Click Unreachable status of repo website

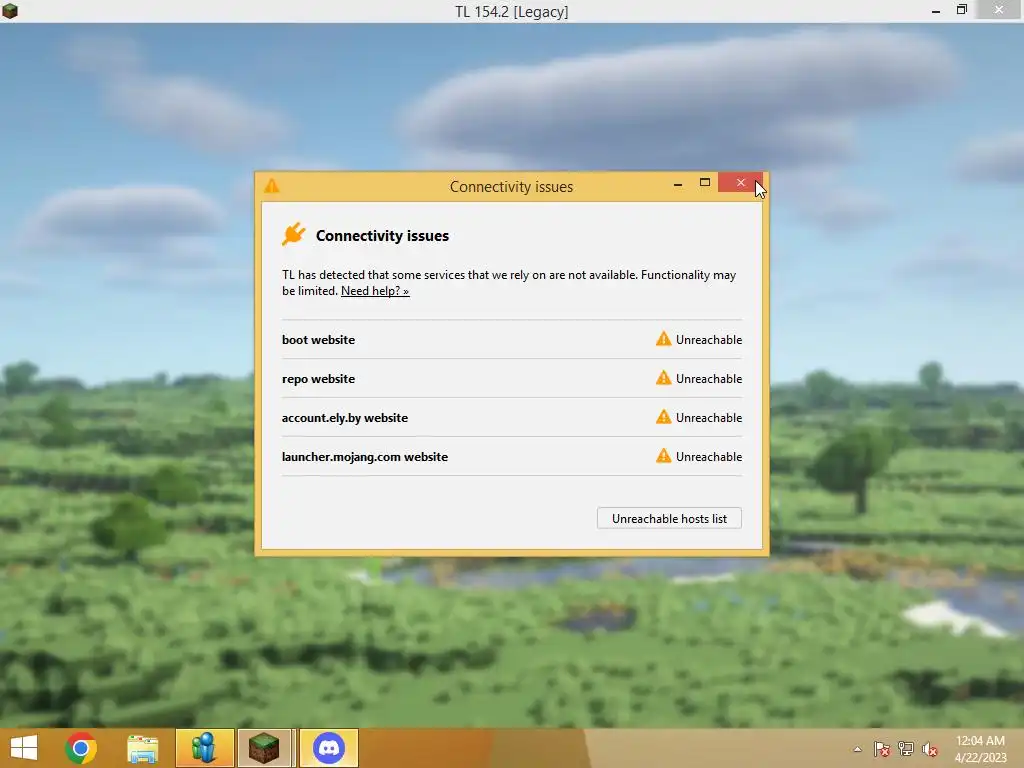point(709,379)
